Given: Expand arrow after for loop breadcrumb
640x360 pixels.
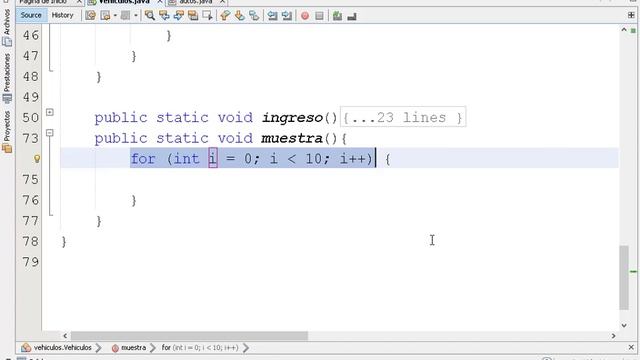Looking at the screenshot, I should tap(246, 348).
